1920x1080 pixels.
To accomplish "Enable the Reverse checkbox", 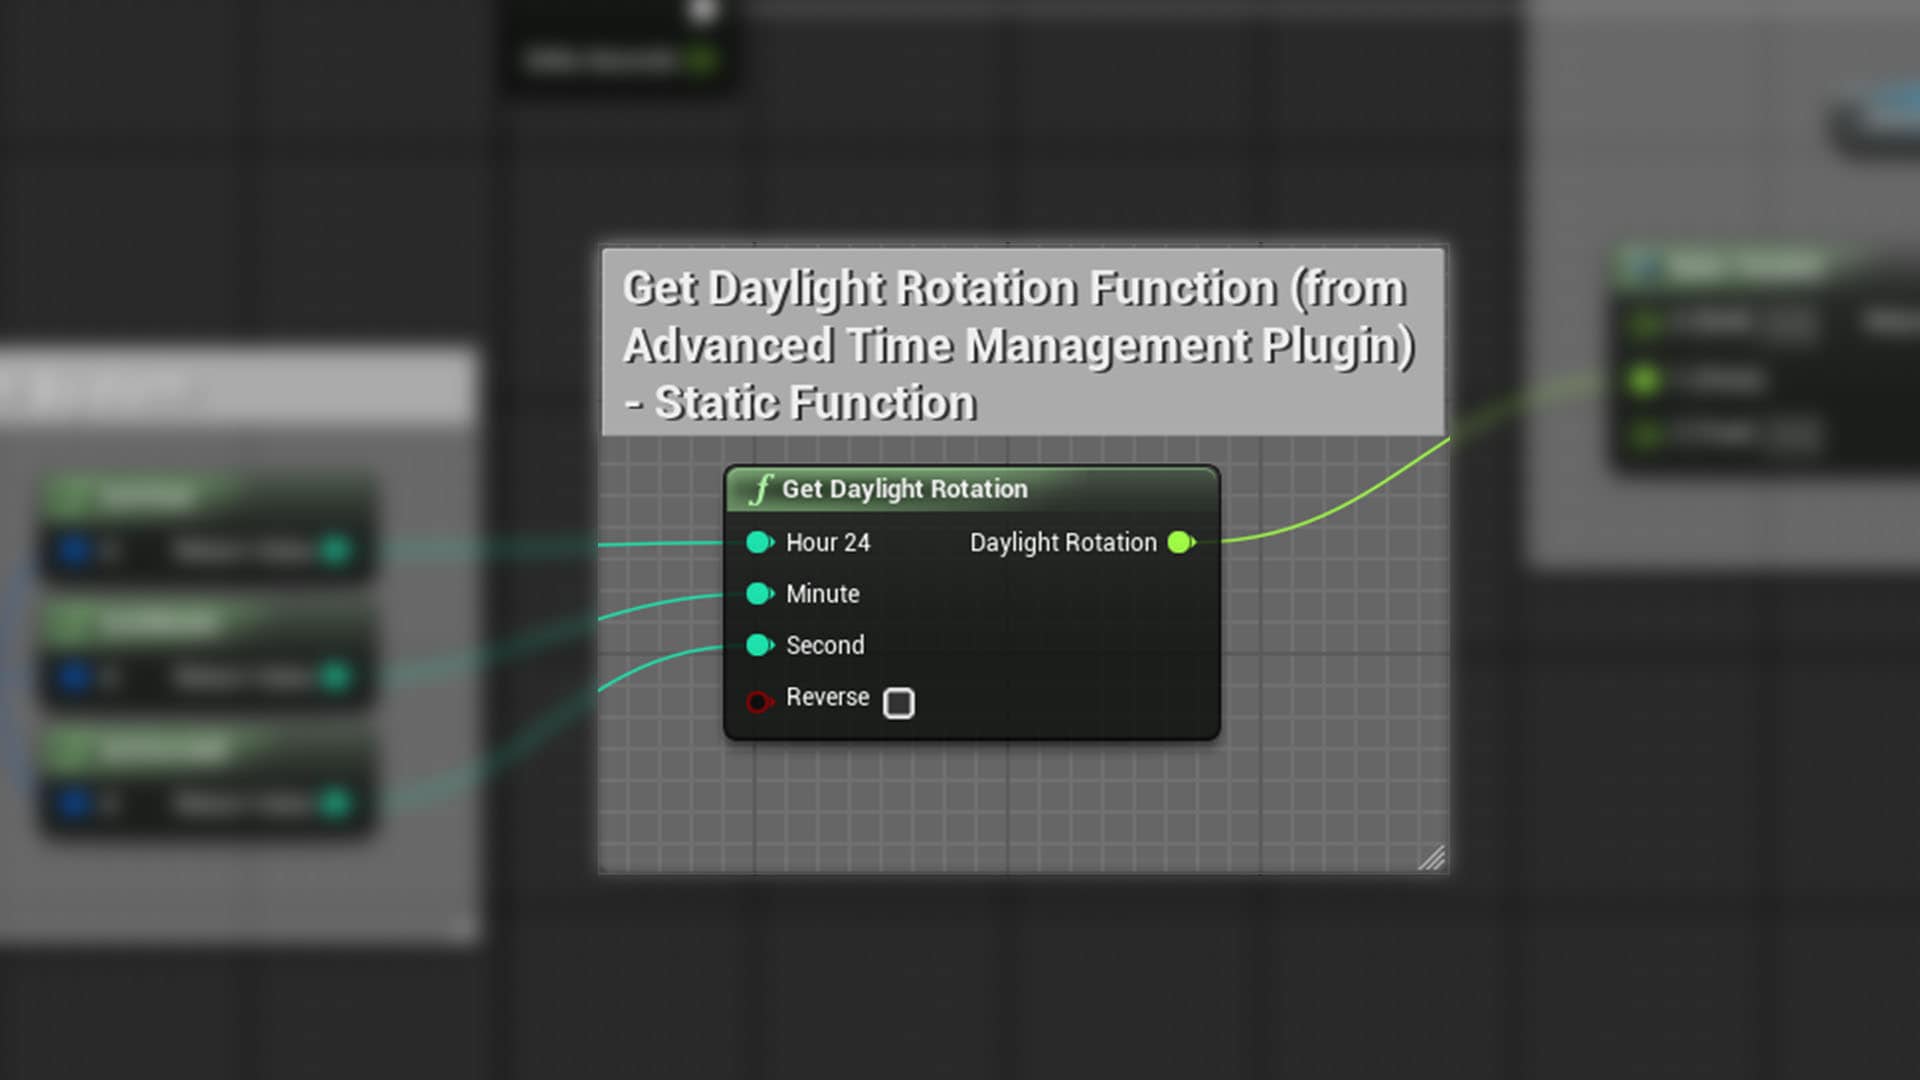I will tap(899, 703).
